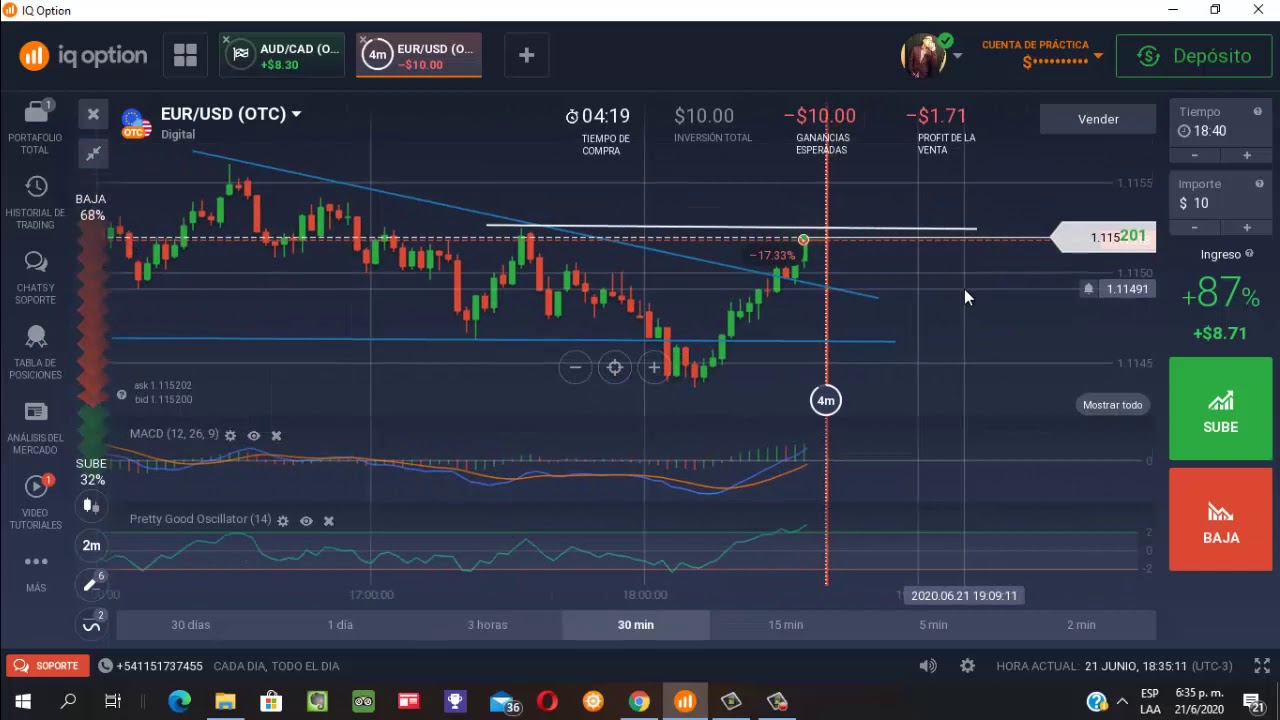Open the indicators button

91,625
